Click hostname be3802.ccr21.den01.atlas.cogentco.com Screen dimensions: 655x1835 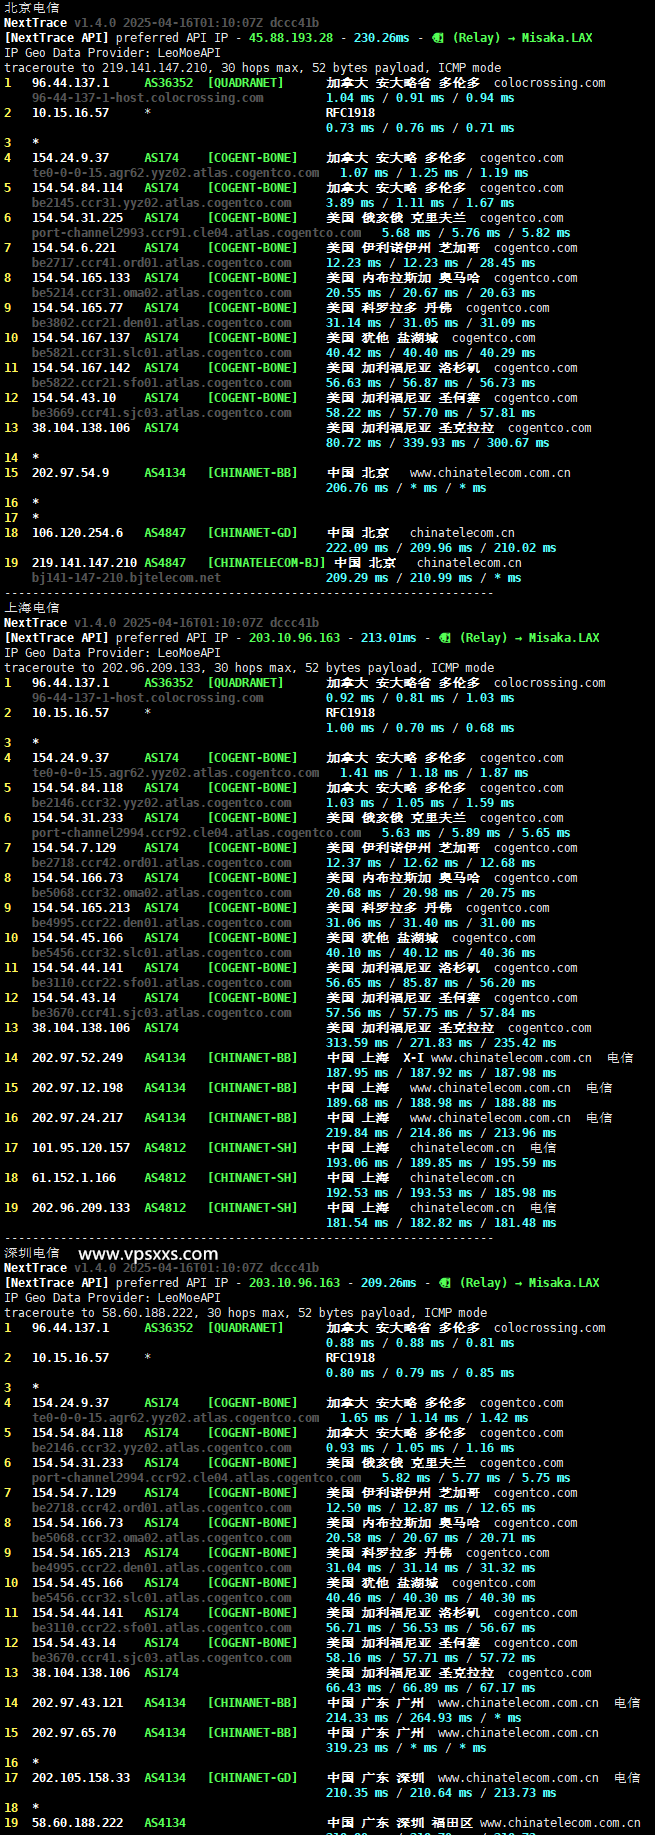162,322
